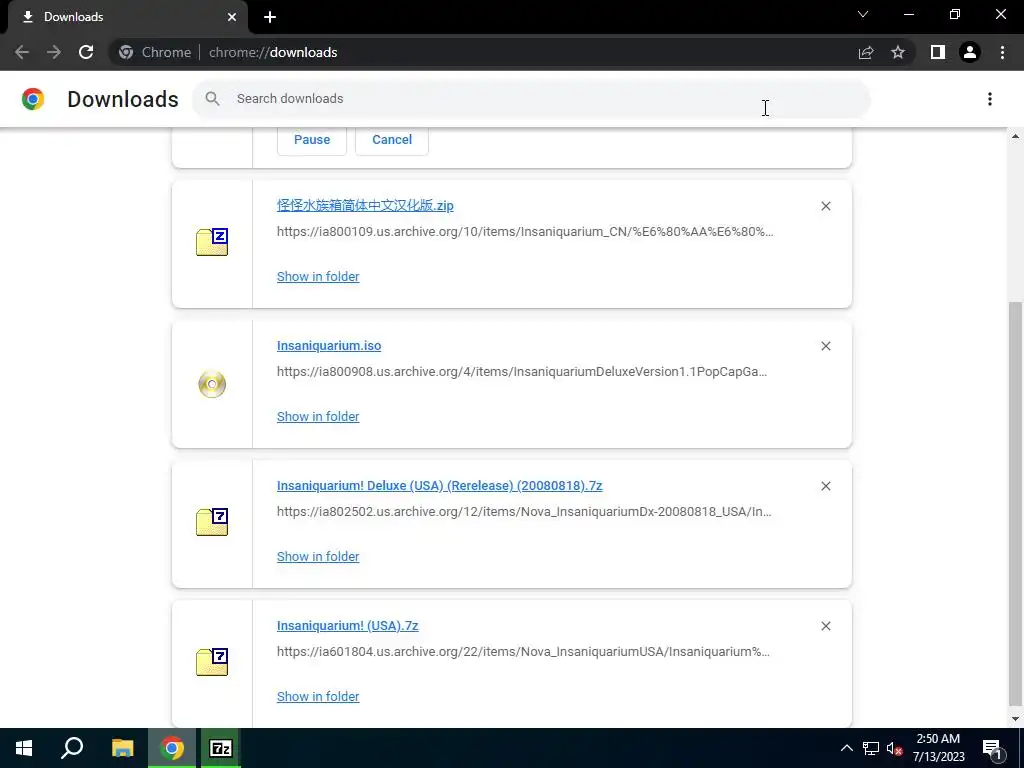Open network status in system tray
This screenshot has width=1024, height=768.
871,748
